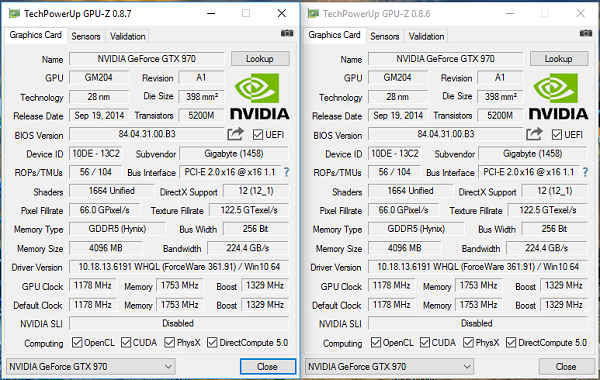This screenshot has height=380, width=600.
Task: Toggle DirectCompute 5.0 checkbox in GPU-Z 0.8.6
Action: [x=511, y=342]
